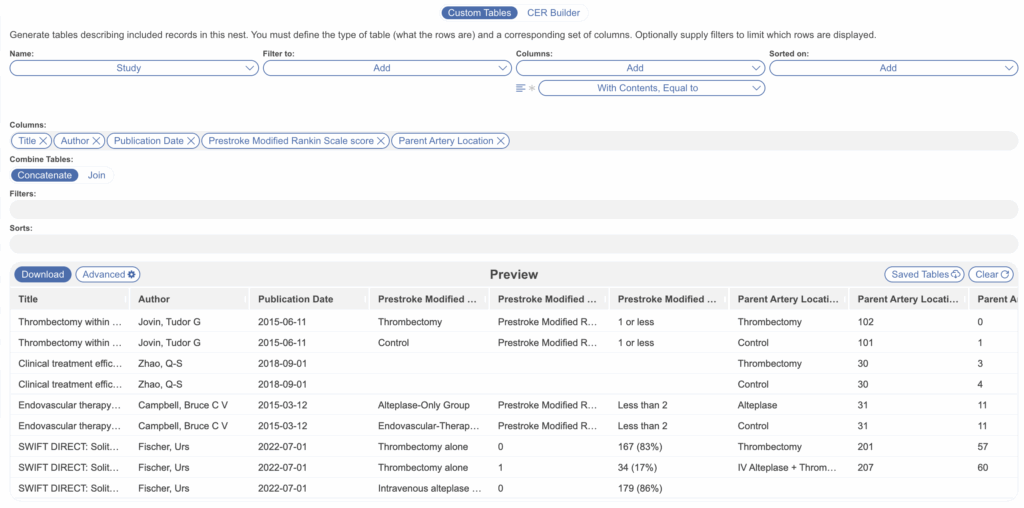Click the Download button
The image size is (1024, 508).
(x=42, y=274)
